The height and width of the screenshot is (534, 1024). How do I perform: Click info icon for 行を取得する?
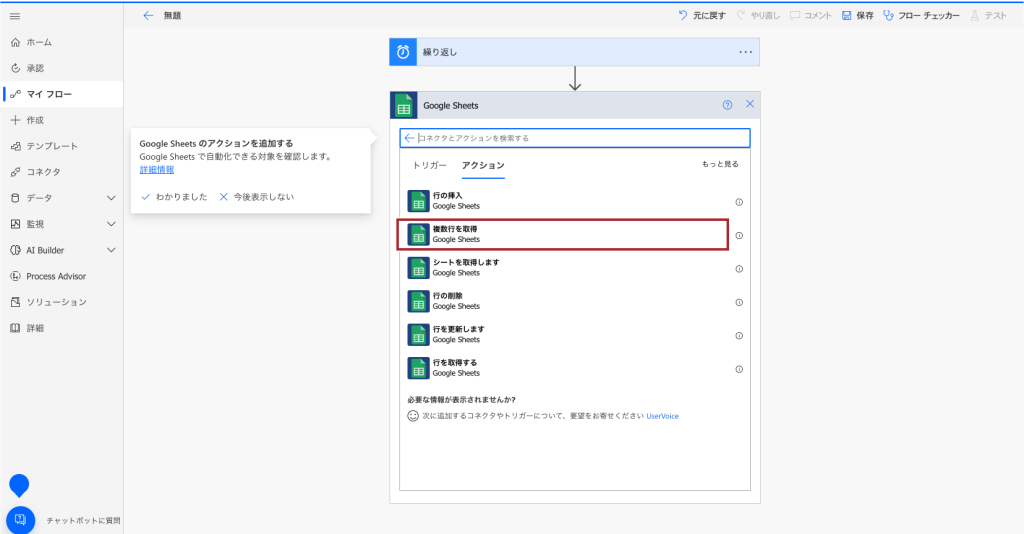pos(739,369)
